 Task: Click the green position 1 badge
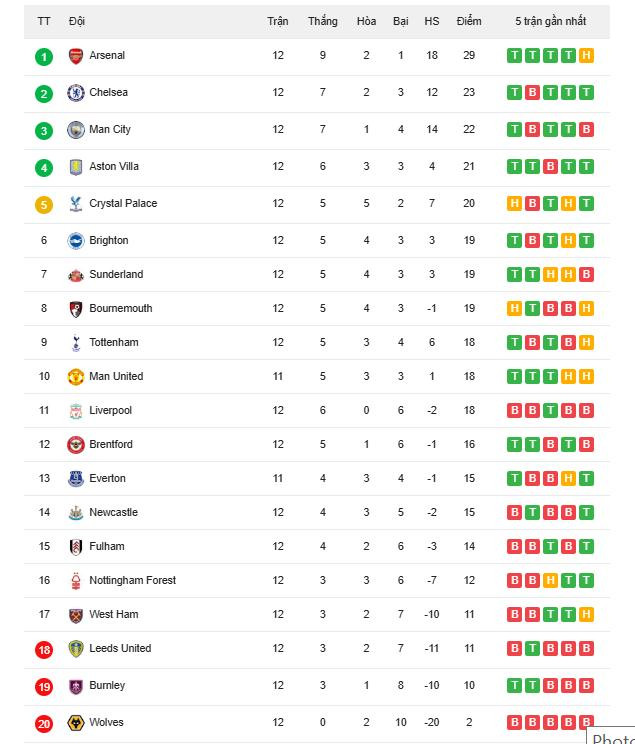pyautogui.click(x=44, y=57)
